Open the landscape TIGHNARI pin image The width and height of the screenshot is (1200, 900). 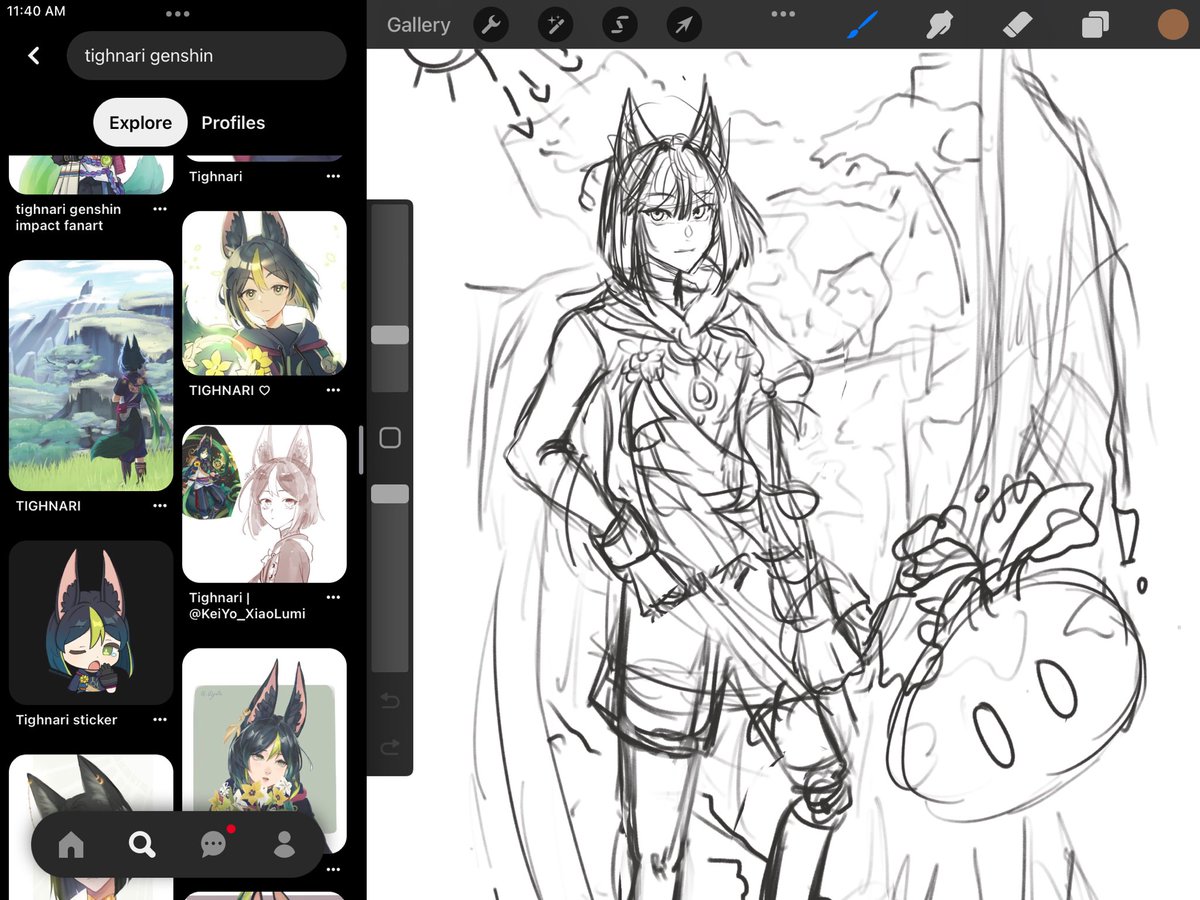point(91,376)
